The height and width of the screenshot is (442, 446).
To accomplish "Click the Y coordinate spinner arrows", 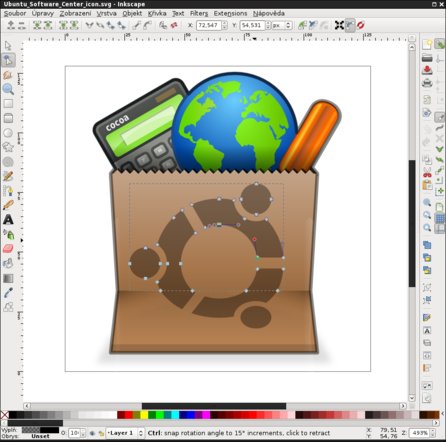I will [268, 25].
